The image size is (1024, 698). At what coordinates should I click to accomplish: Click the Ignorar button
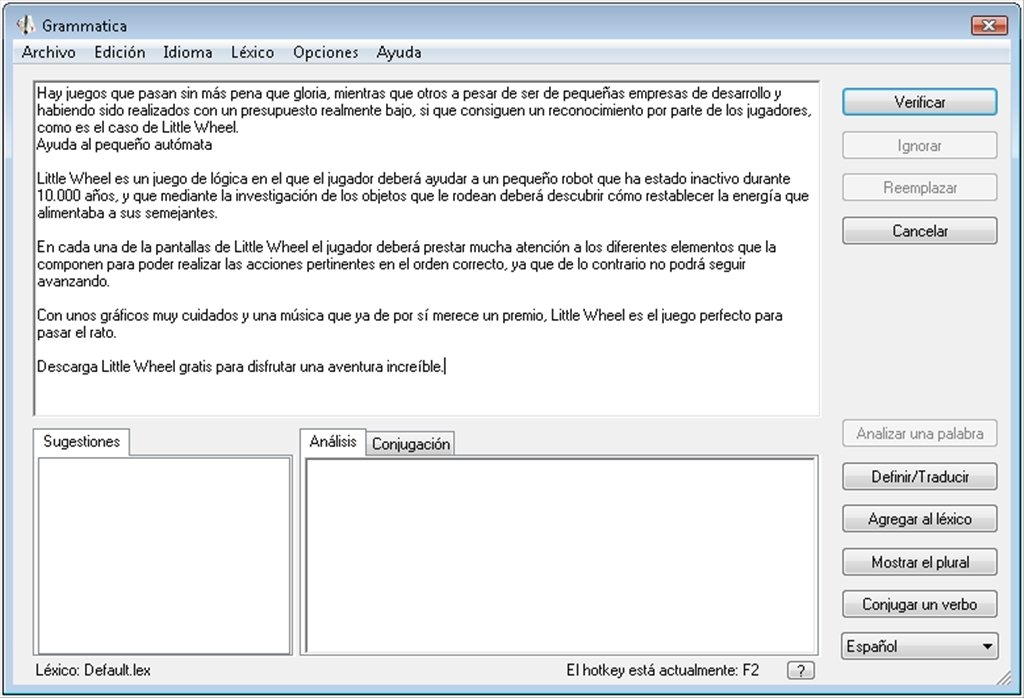tap(920, 146)
